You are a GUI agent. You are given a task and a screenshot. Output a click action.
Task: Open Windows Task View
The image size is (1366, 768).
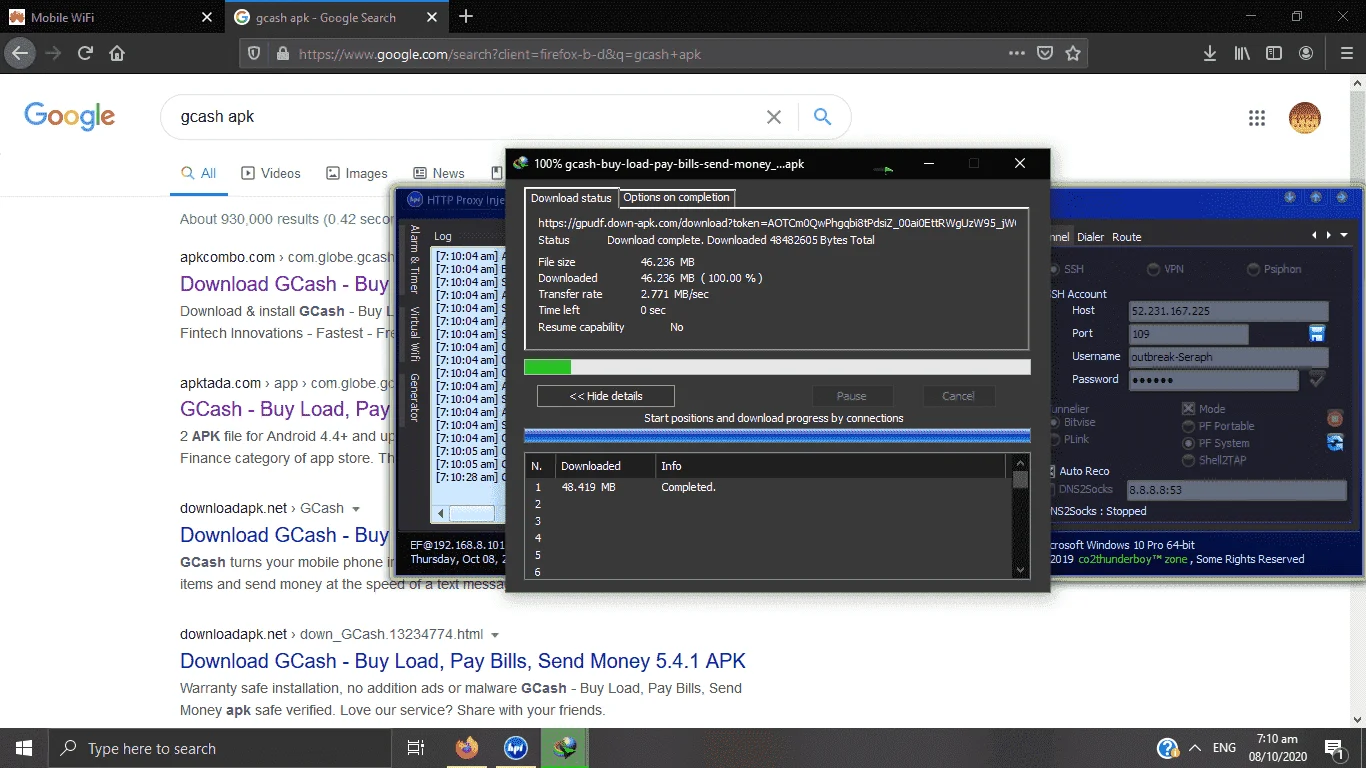click(416, 748)
